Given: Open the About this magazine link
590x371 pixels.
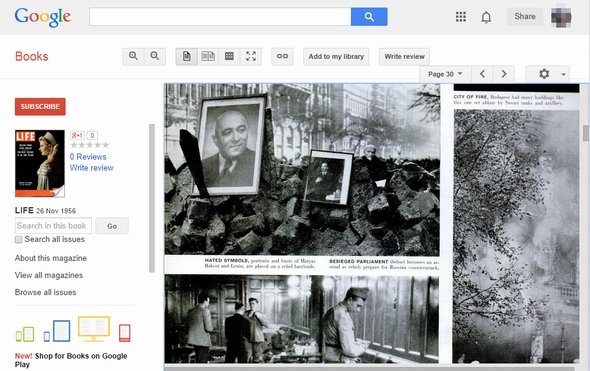Looking at the screenshot, I should pos(51,258).
